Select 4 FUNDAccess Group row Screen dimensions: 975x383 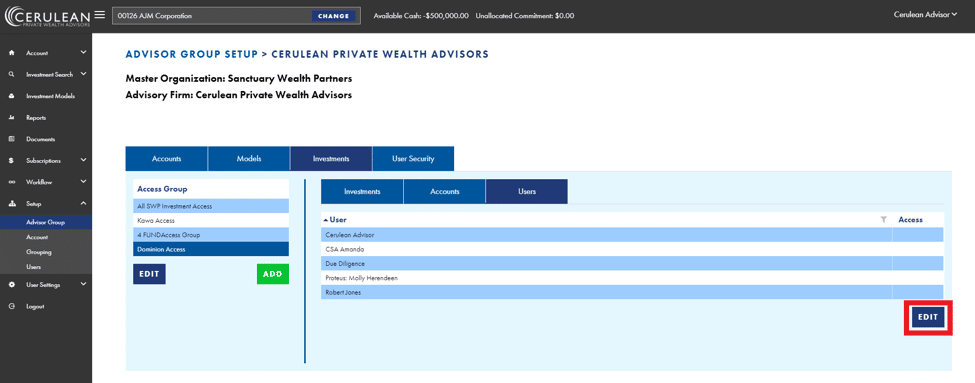tap(211, 234)
